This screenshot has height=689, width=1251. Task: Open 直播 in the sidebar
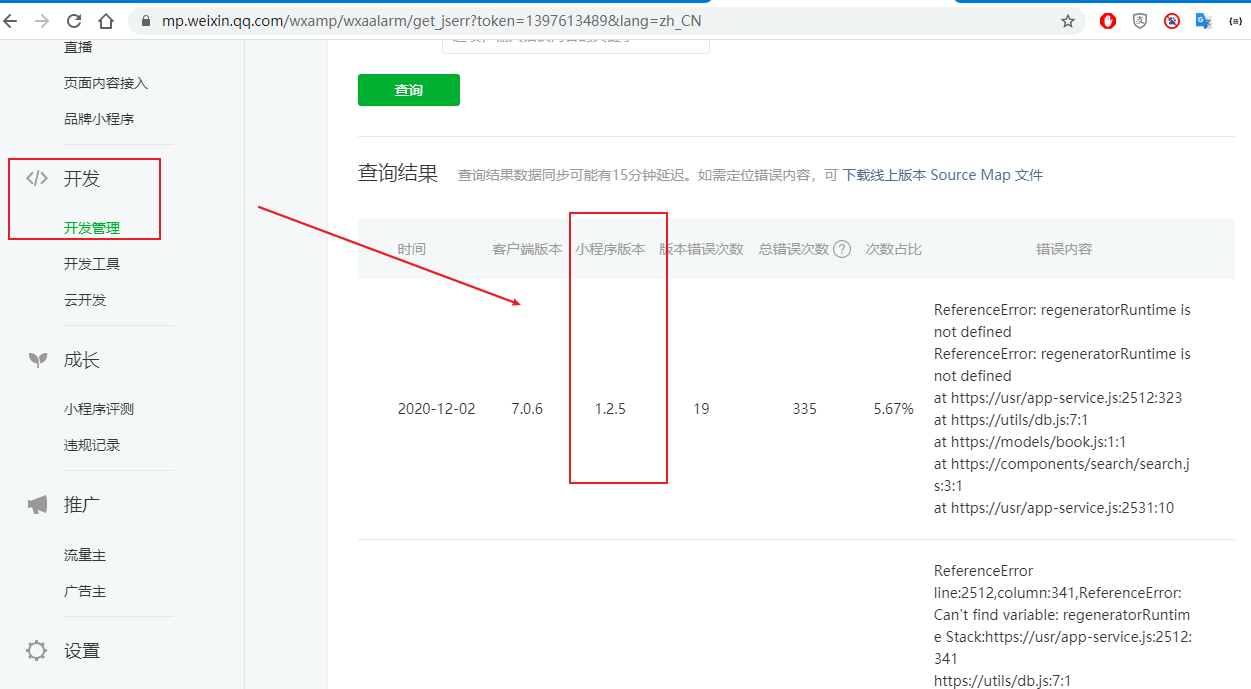point(78,47)
